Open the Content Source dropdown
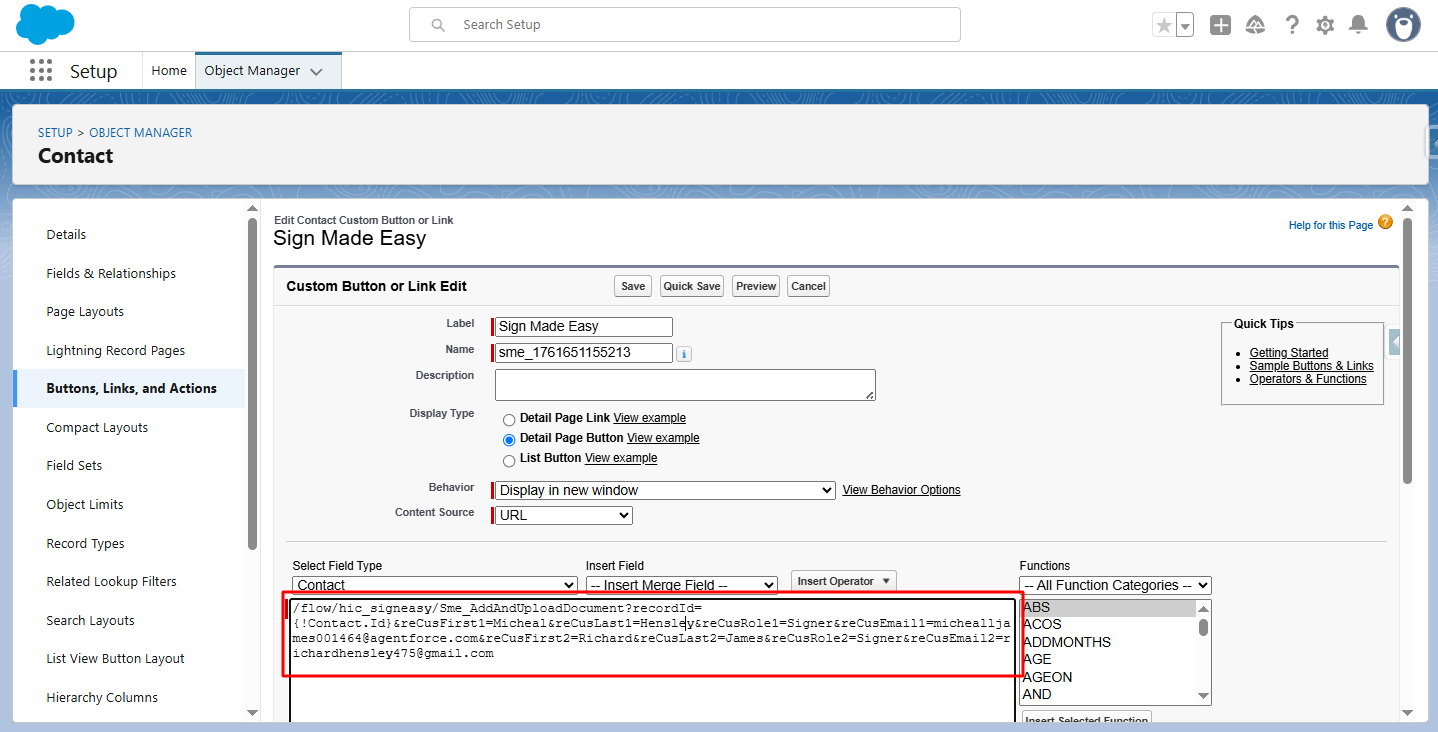This screenshot has height=732, width=1438. tap(565, 515)
